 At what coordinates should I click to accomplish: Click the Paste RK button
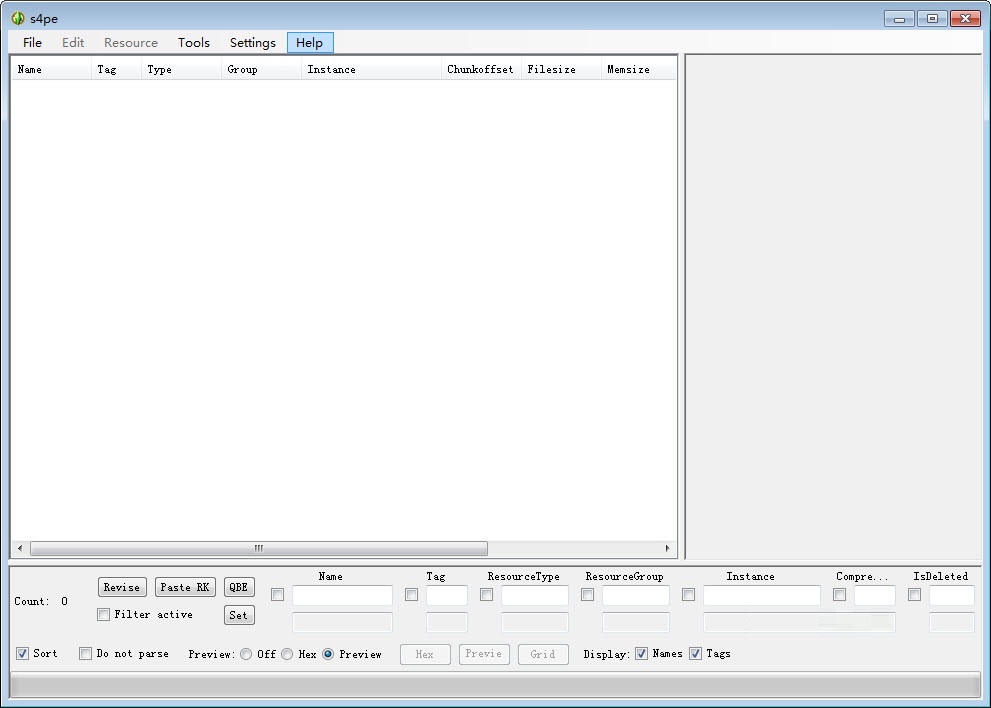(x=185, y=587)
